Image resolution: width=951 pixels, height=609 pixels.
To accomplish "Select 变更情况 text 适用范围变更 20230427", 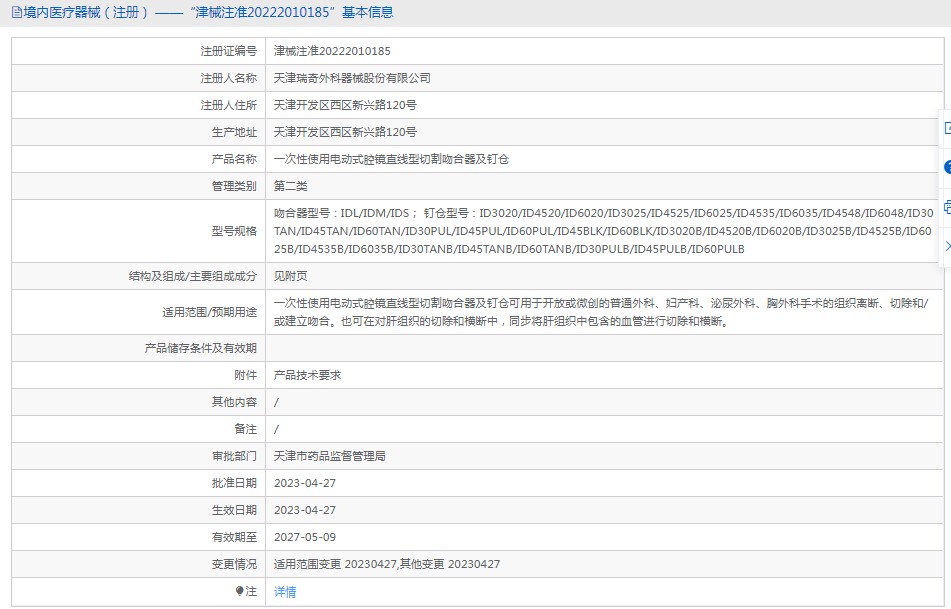I will click(x=335, y=564).
